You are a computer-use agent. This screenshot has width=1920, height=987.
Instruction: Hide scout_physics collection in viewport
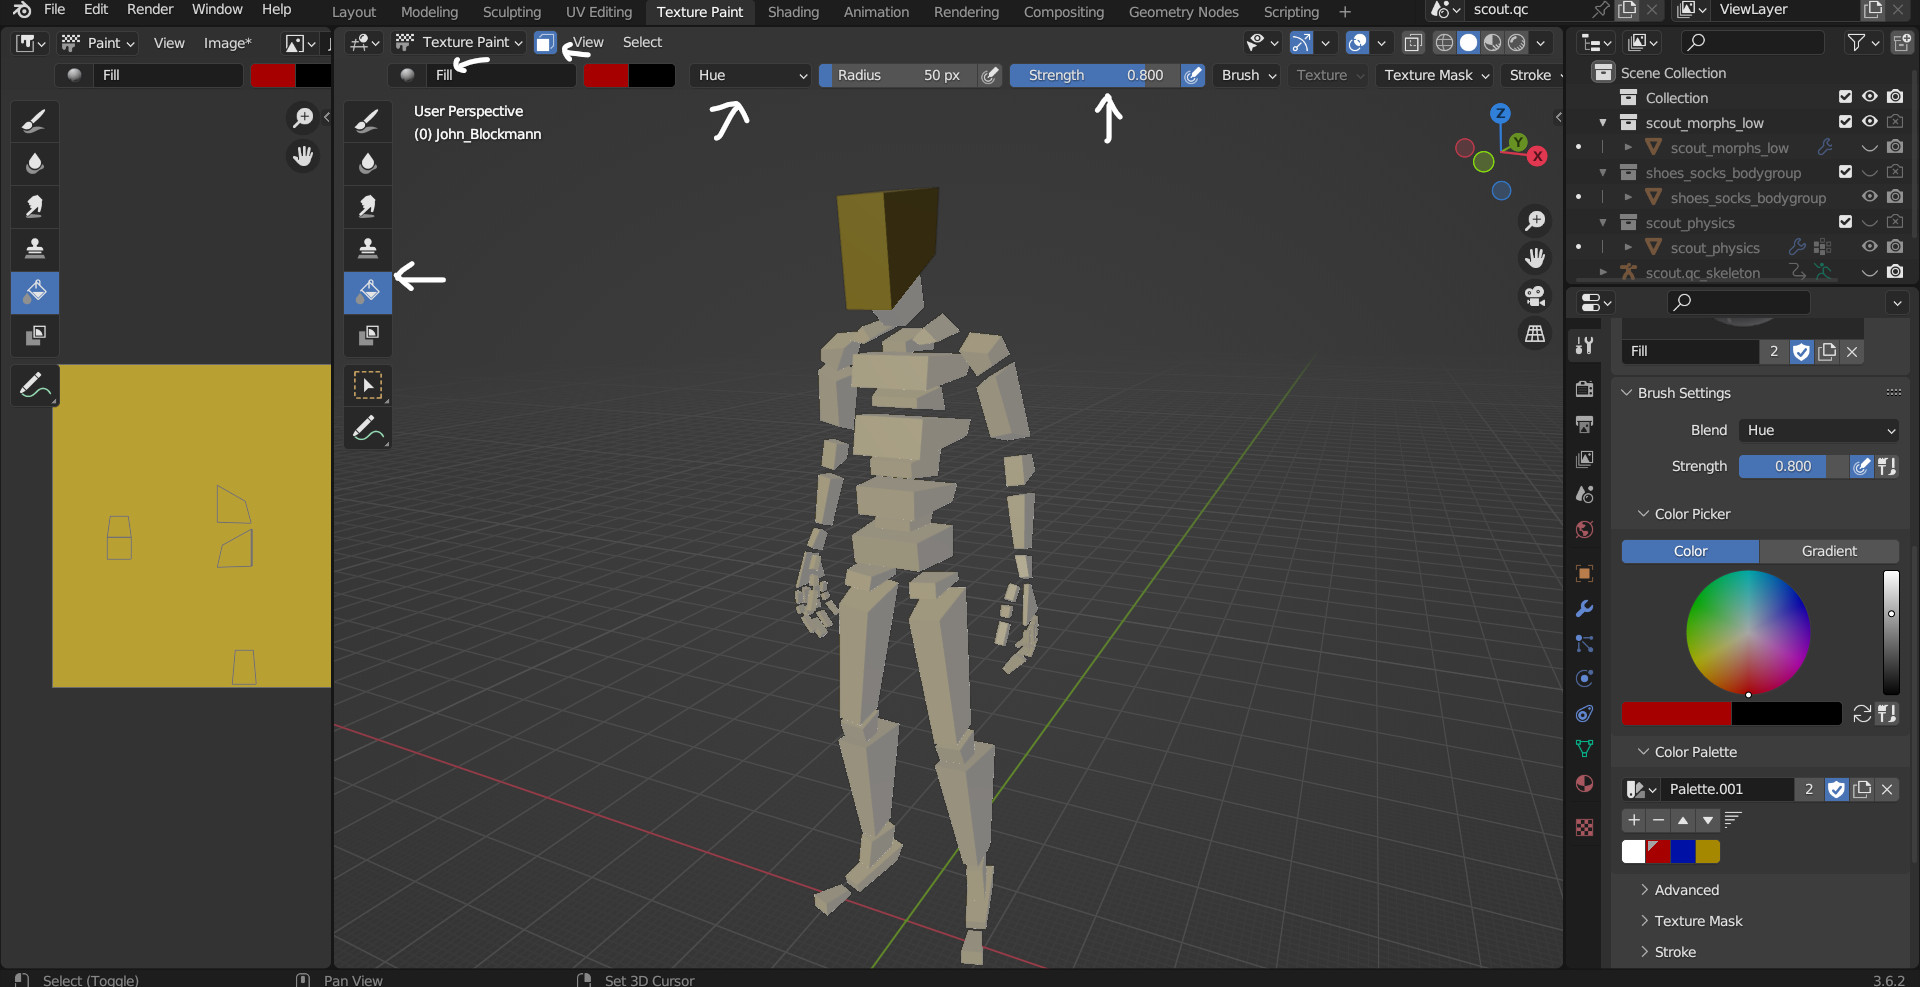click(1870, 222)
